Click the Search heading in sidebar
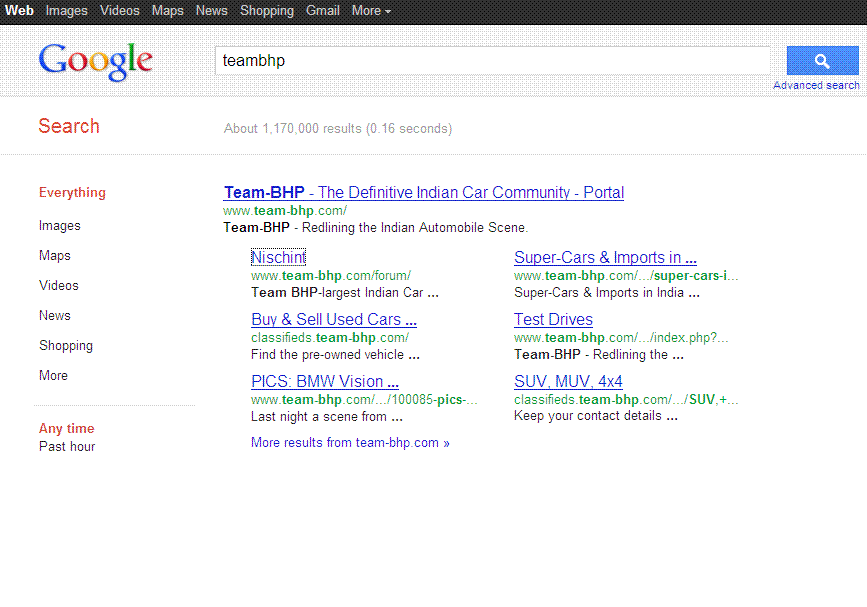This screenshot has width=867, height=607. 69,126
